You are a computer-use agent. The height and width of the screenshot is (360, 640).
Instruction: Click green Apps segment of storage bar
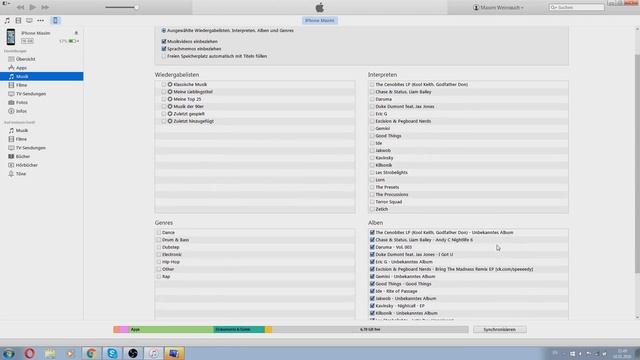pos(171,329)
